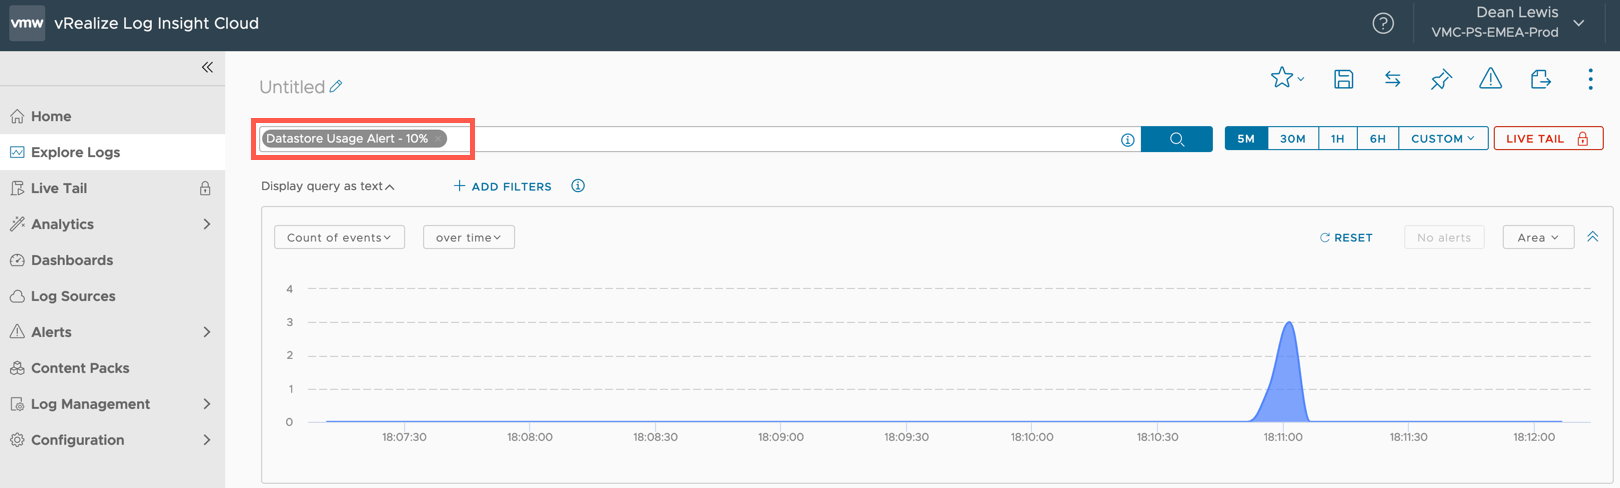
Task: Click the LIVE TAIL button
Action: (1548, 139)
